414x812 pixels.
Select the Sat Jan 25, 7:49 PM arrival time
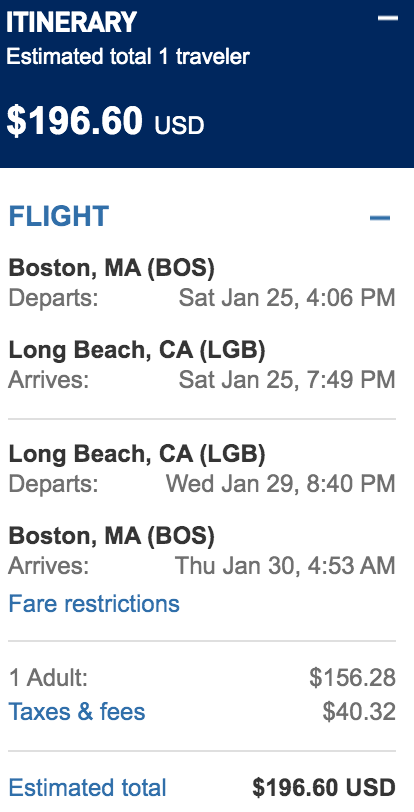[287, 380]
